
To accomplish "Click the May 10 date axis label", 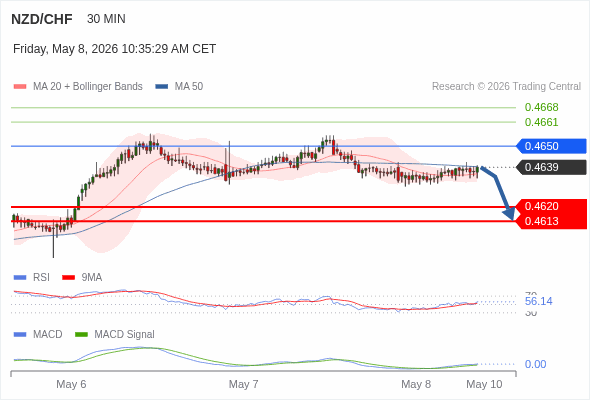I will click(484, 384).
